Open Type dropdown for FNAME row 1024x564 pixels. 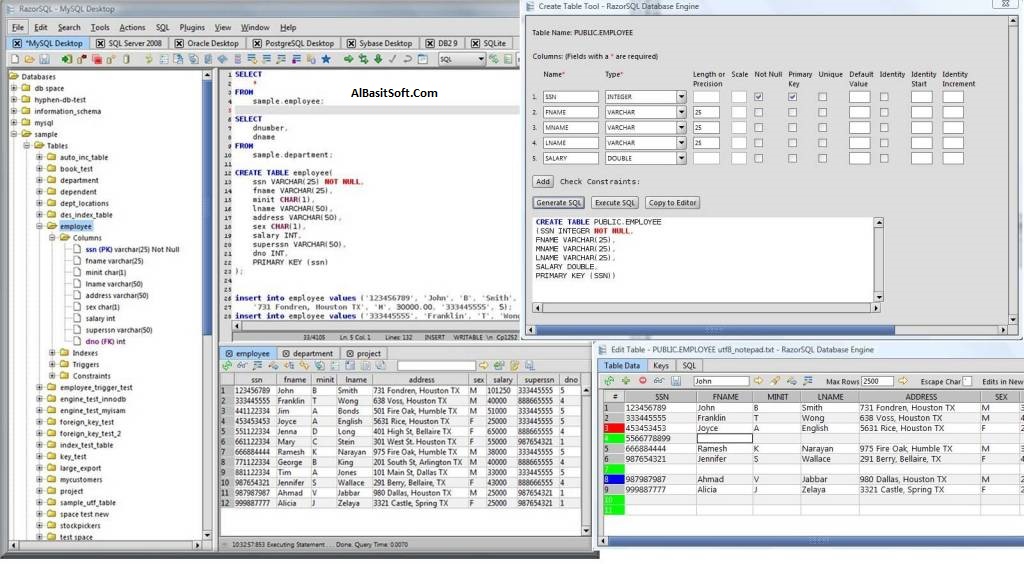[681, 112]
